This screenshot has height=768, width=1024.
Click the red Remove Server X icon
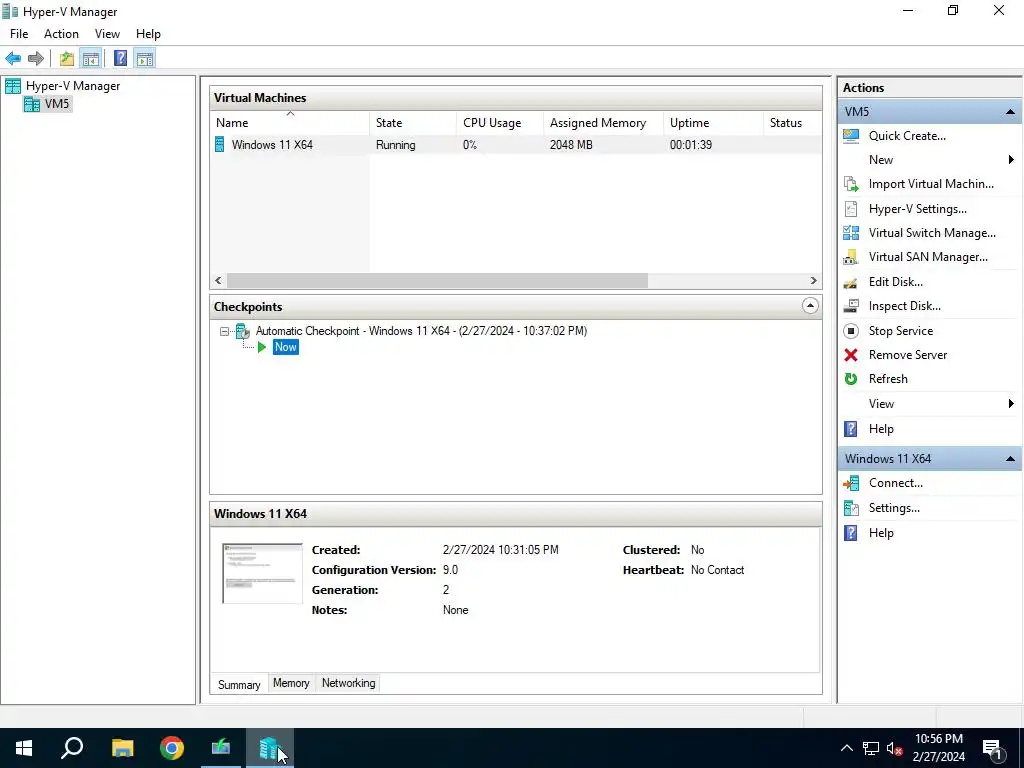pyautogui.click(x=851, y=355)
